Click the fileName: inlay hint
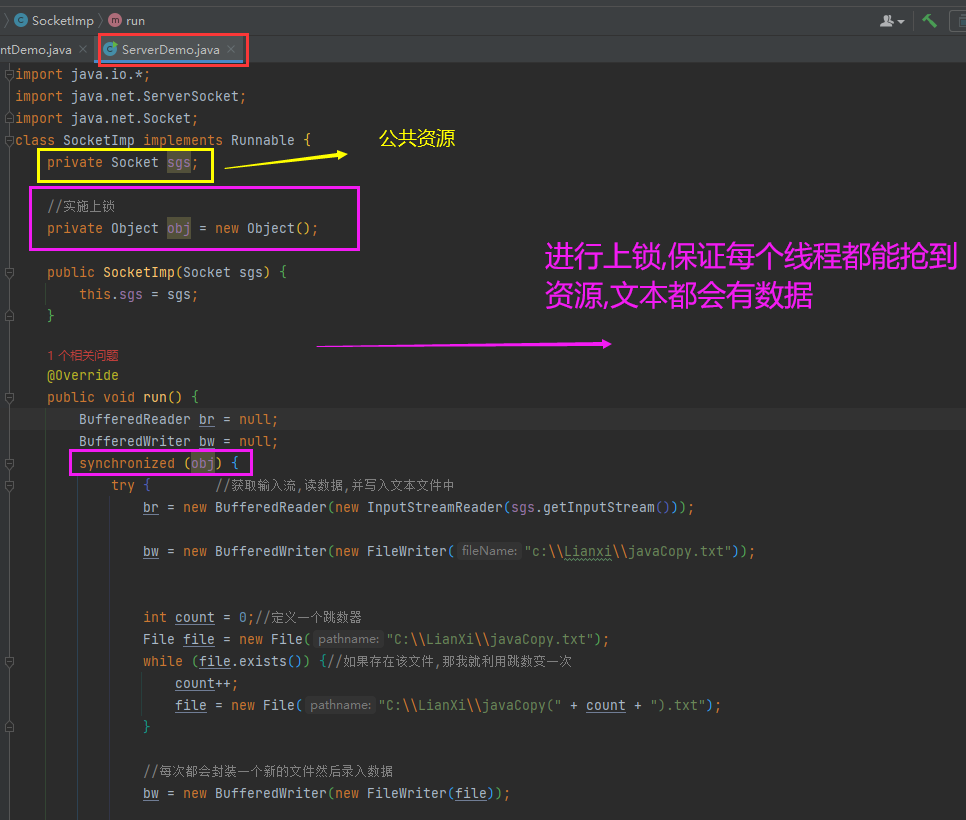This screenshot has height=820, width=966. tap(489, 551)
